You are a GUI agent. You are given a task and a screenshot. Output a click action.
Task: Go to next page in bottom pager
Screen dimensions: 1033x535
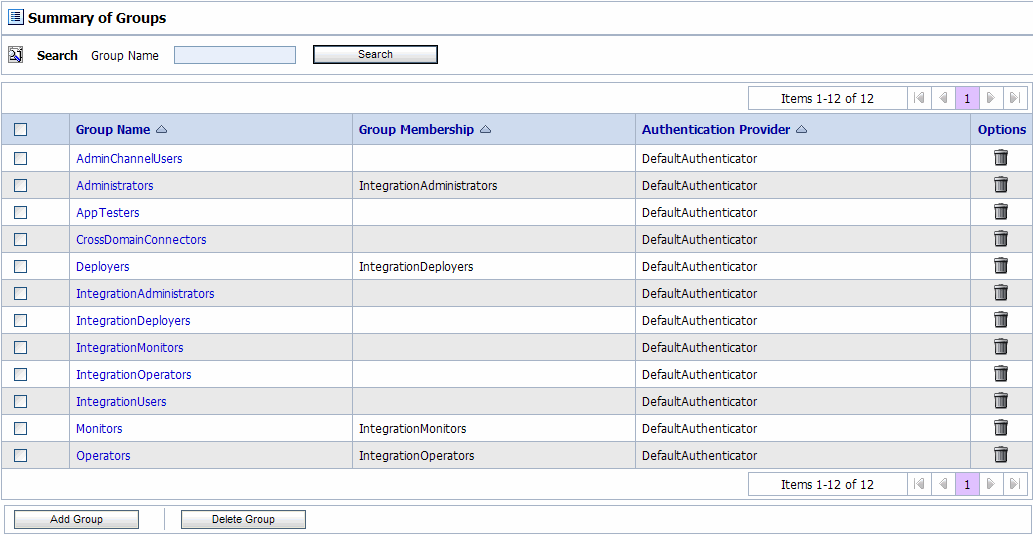click(990, 484)
